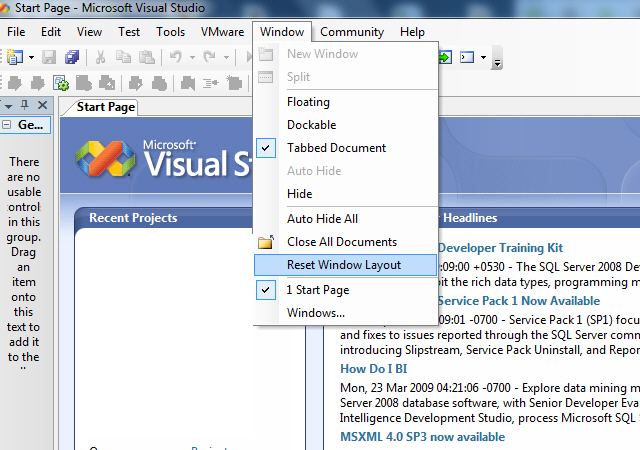Click the Visual Studio title bar icon
Image resolution: width=640 pixels, height=450 pixels.
point(4,8)
